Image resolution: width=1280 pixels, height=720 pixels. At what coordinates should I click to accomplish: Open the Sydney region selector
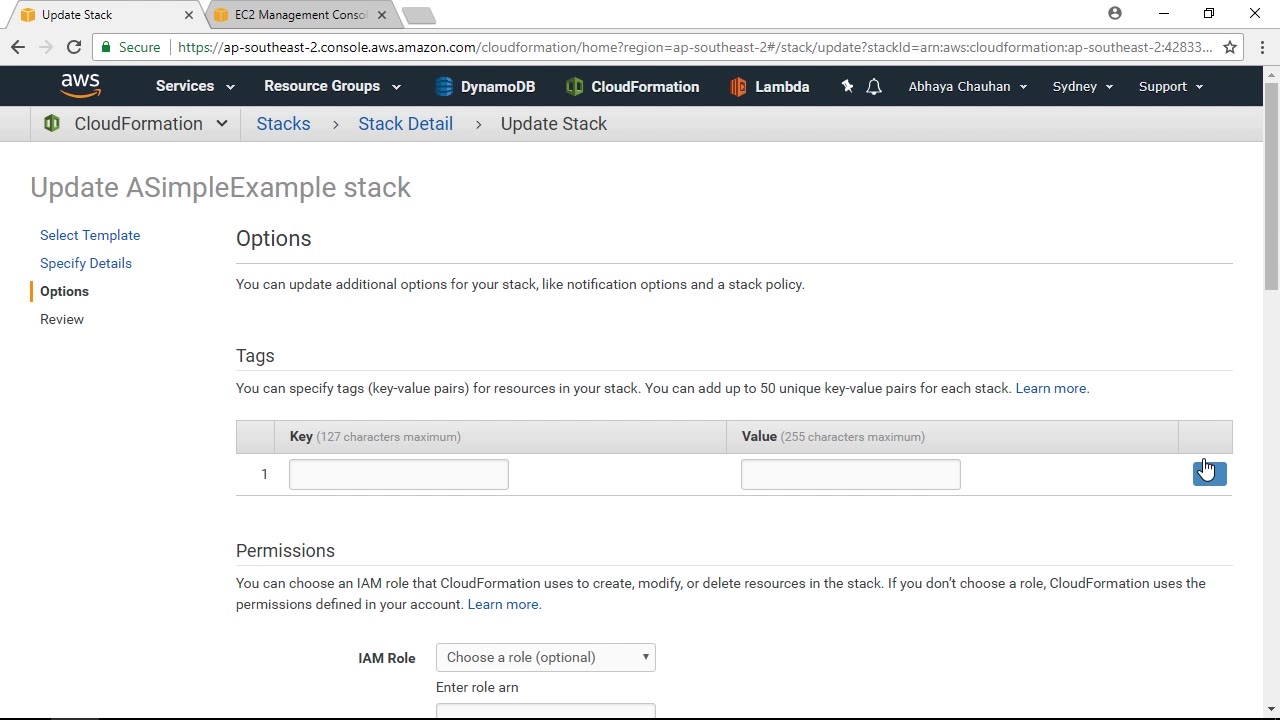[1083, 87]
